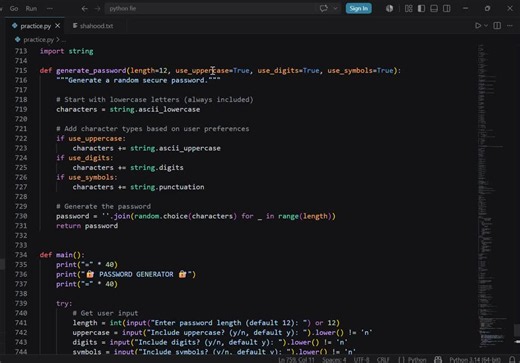
Task: Click 'characters += string.digits' line
Action: 128,167
